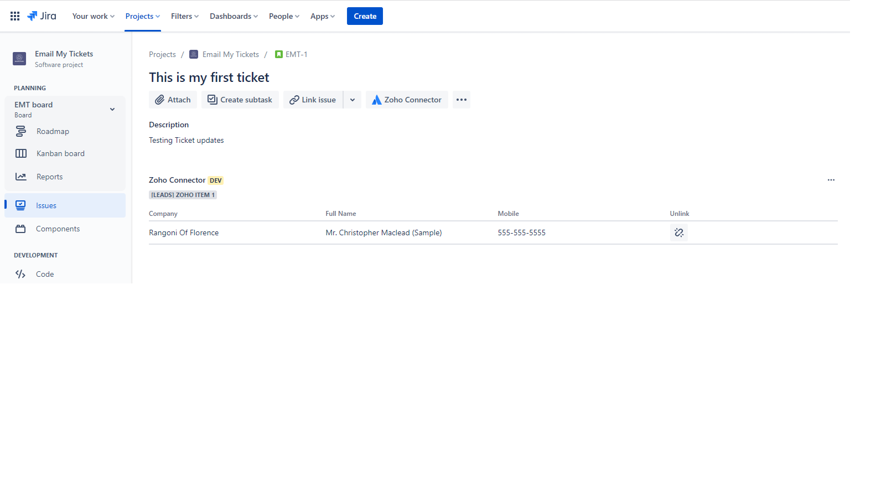Click the Rangoni Of Florence cell
871x496 pixels.
pos(184,233)
